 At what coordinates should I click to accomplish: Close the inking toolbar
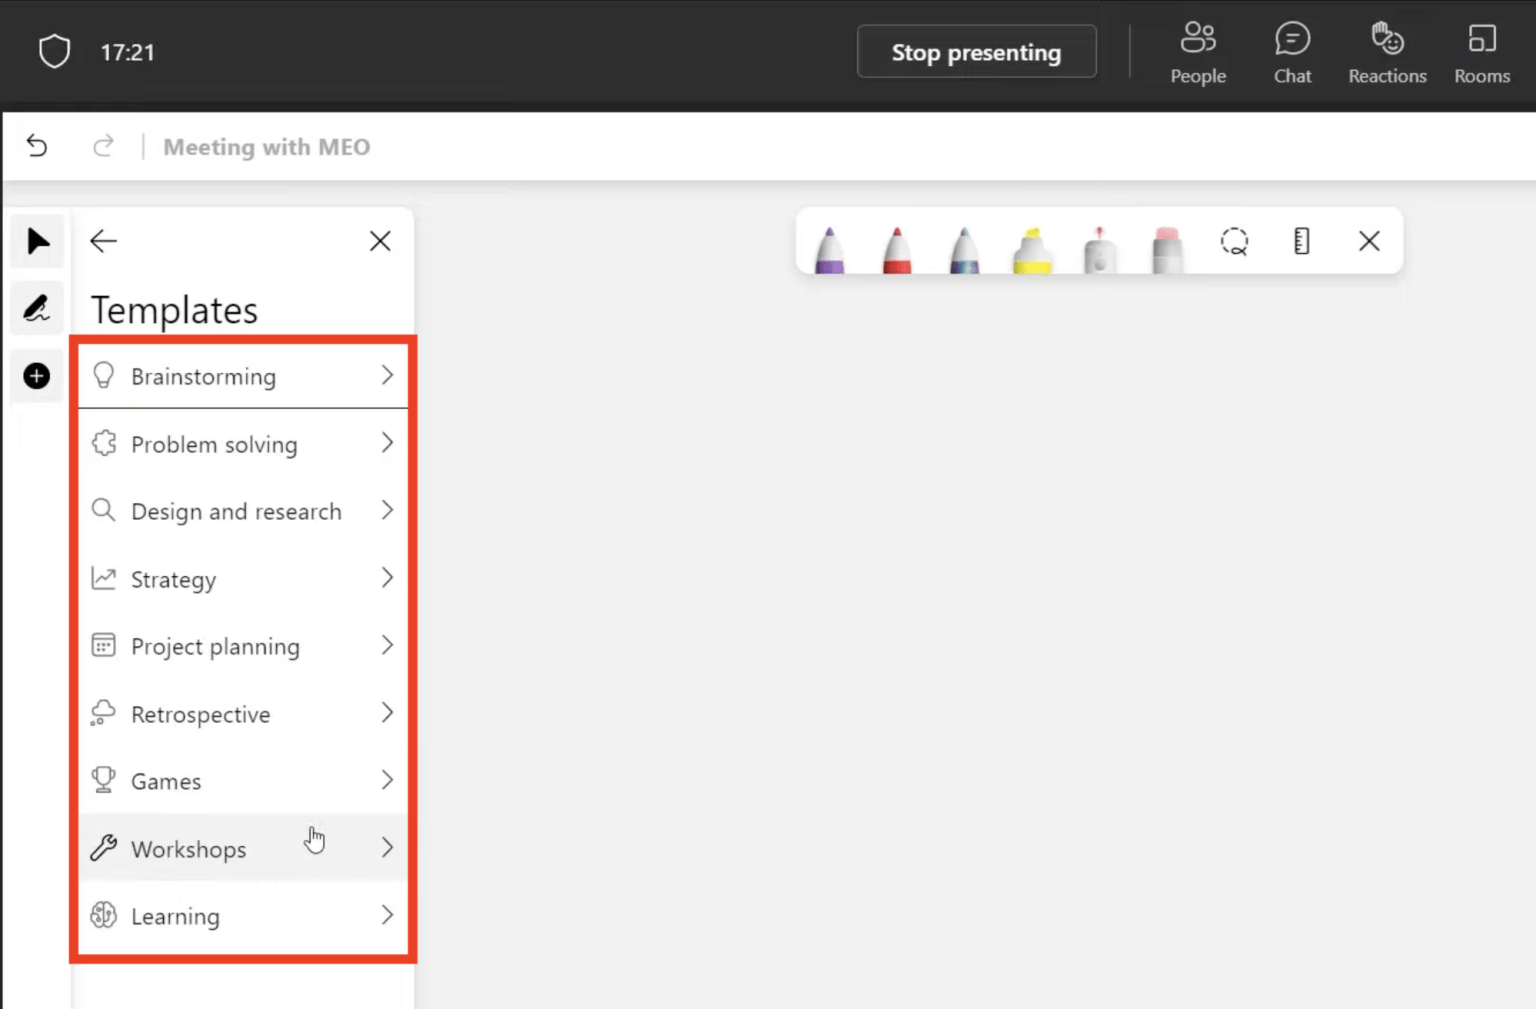[x=1369, y=241]
